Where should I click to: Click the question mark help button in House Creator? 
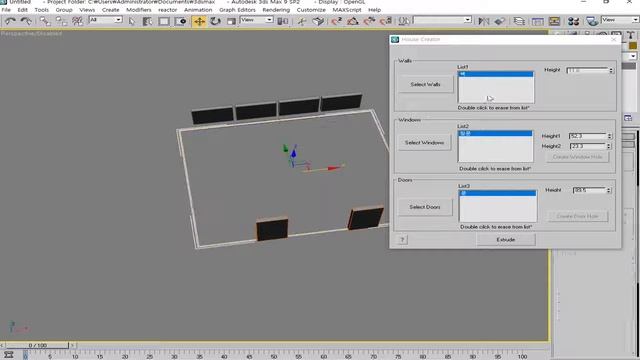point(402,240)
